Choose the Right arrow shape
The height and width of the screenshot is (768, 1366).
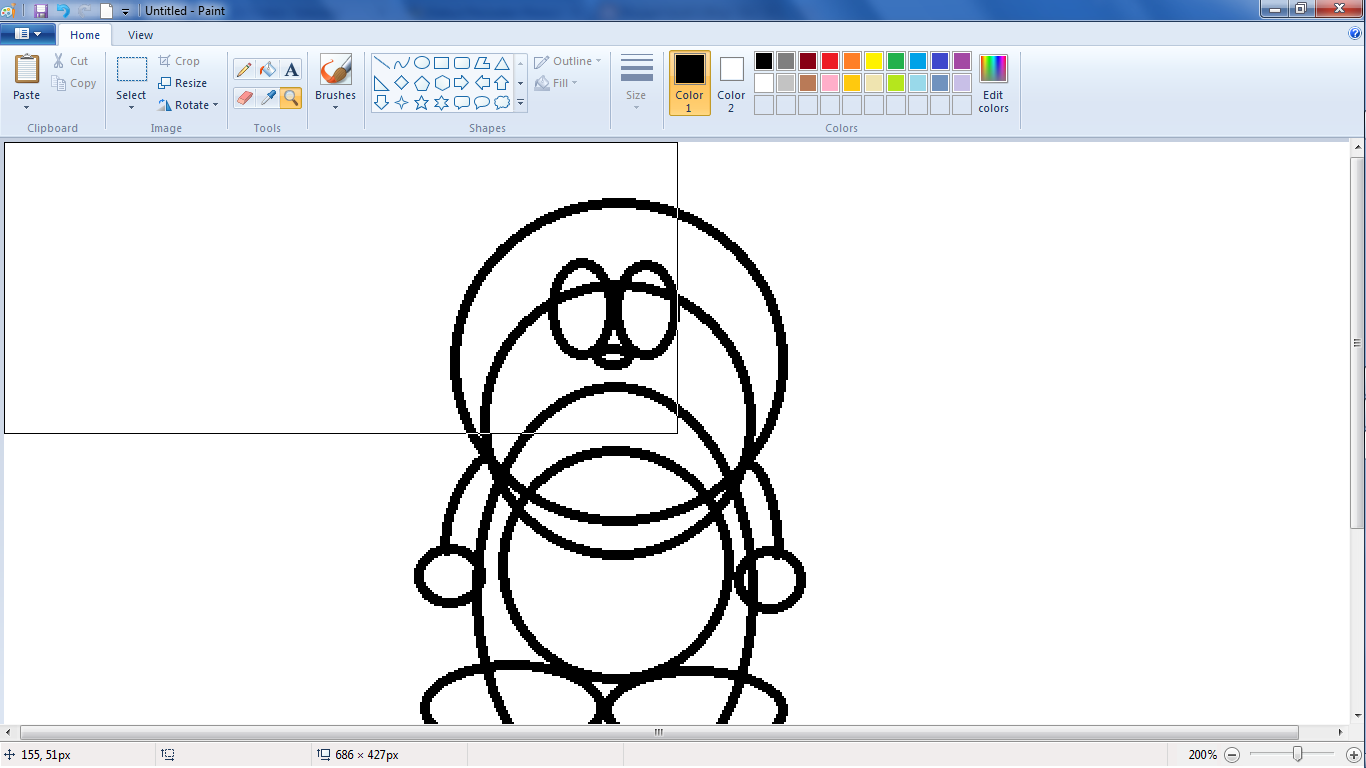[461, 83]
